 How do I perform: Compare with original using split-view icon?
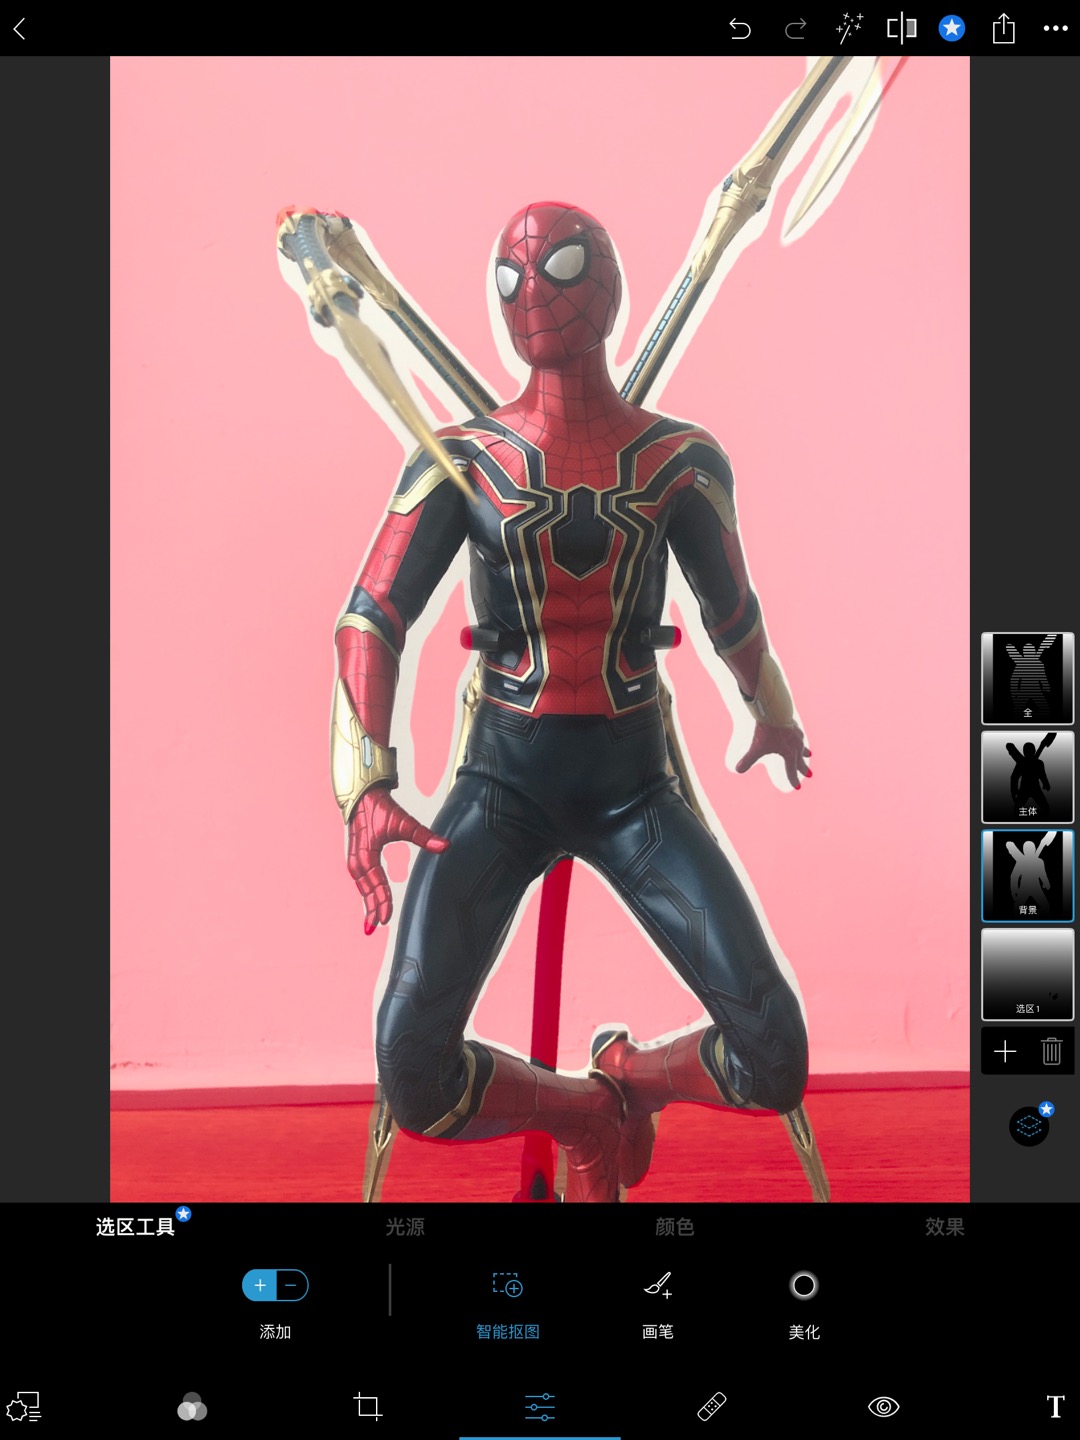click(902, 29)
